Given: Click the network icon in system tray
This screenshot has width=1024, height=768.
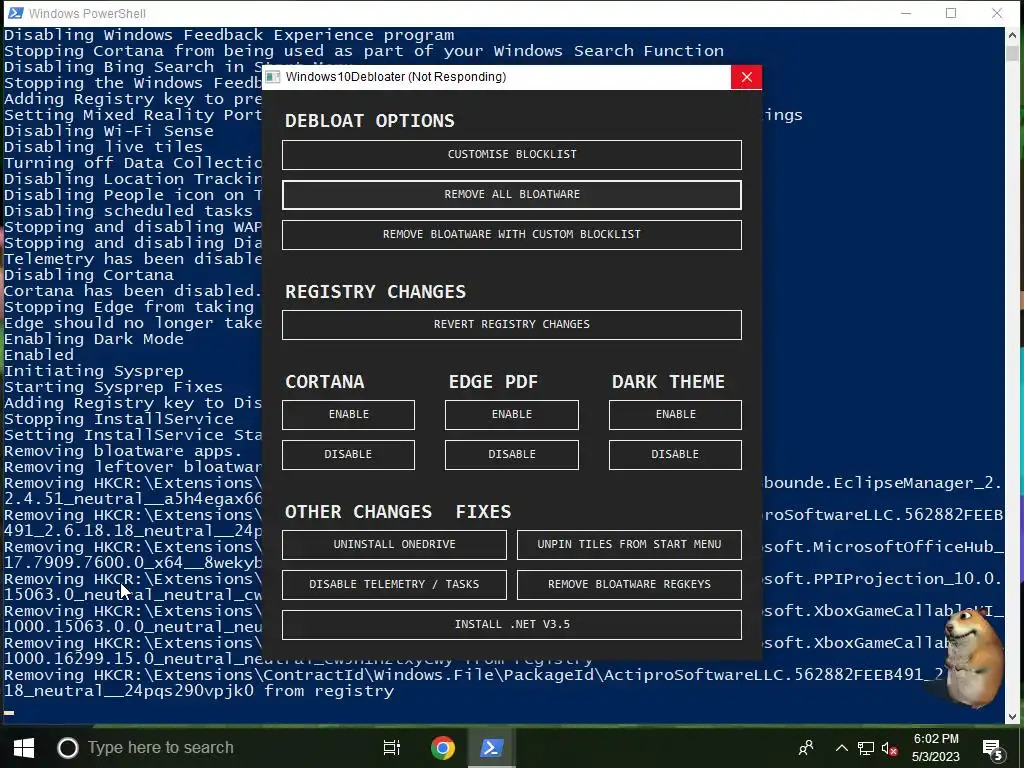Looking at the screenshot, I should pyautogui.click(x=866, y=748).
